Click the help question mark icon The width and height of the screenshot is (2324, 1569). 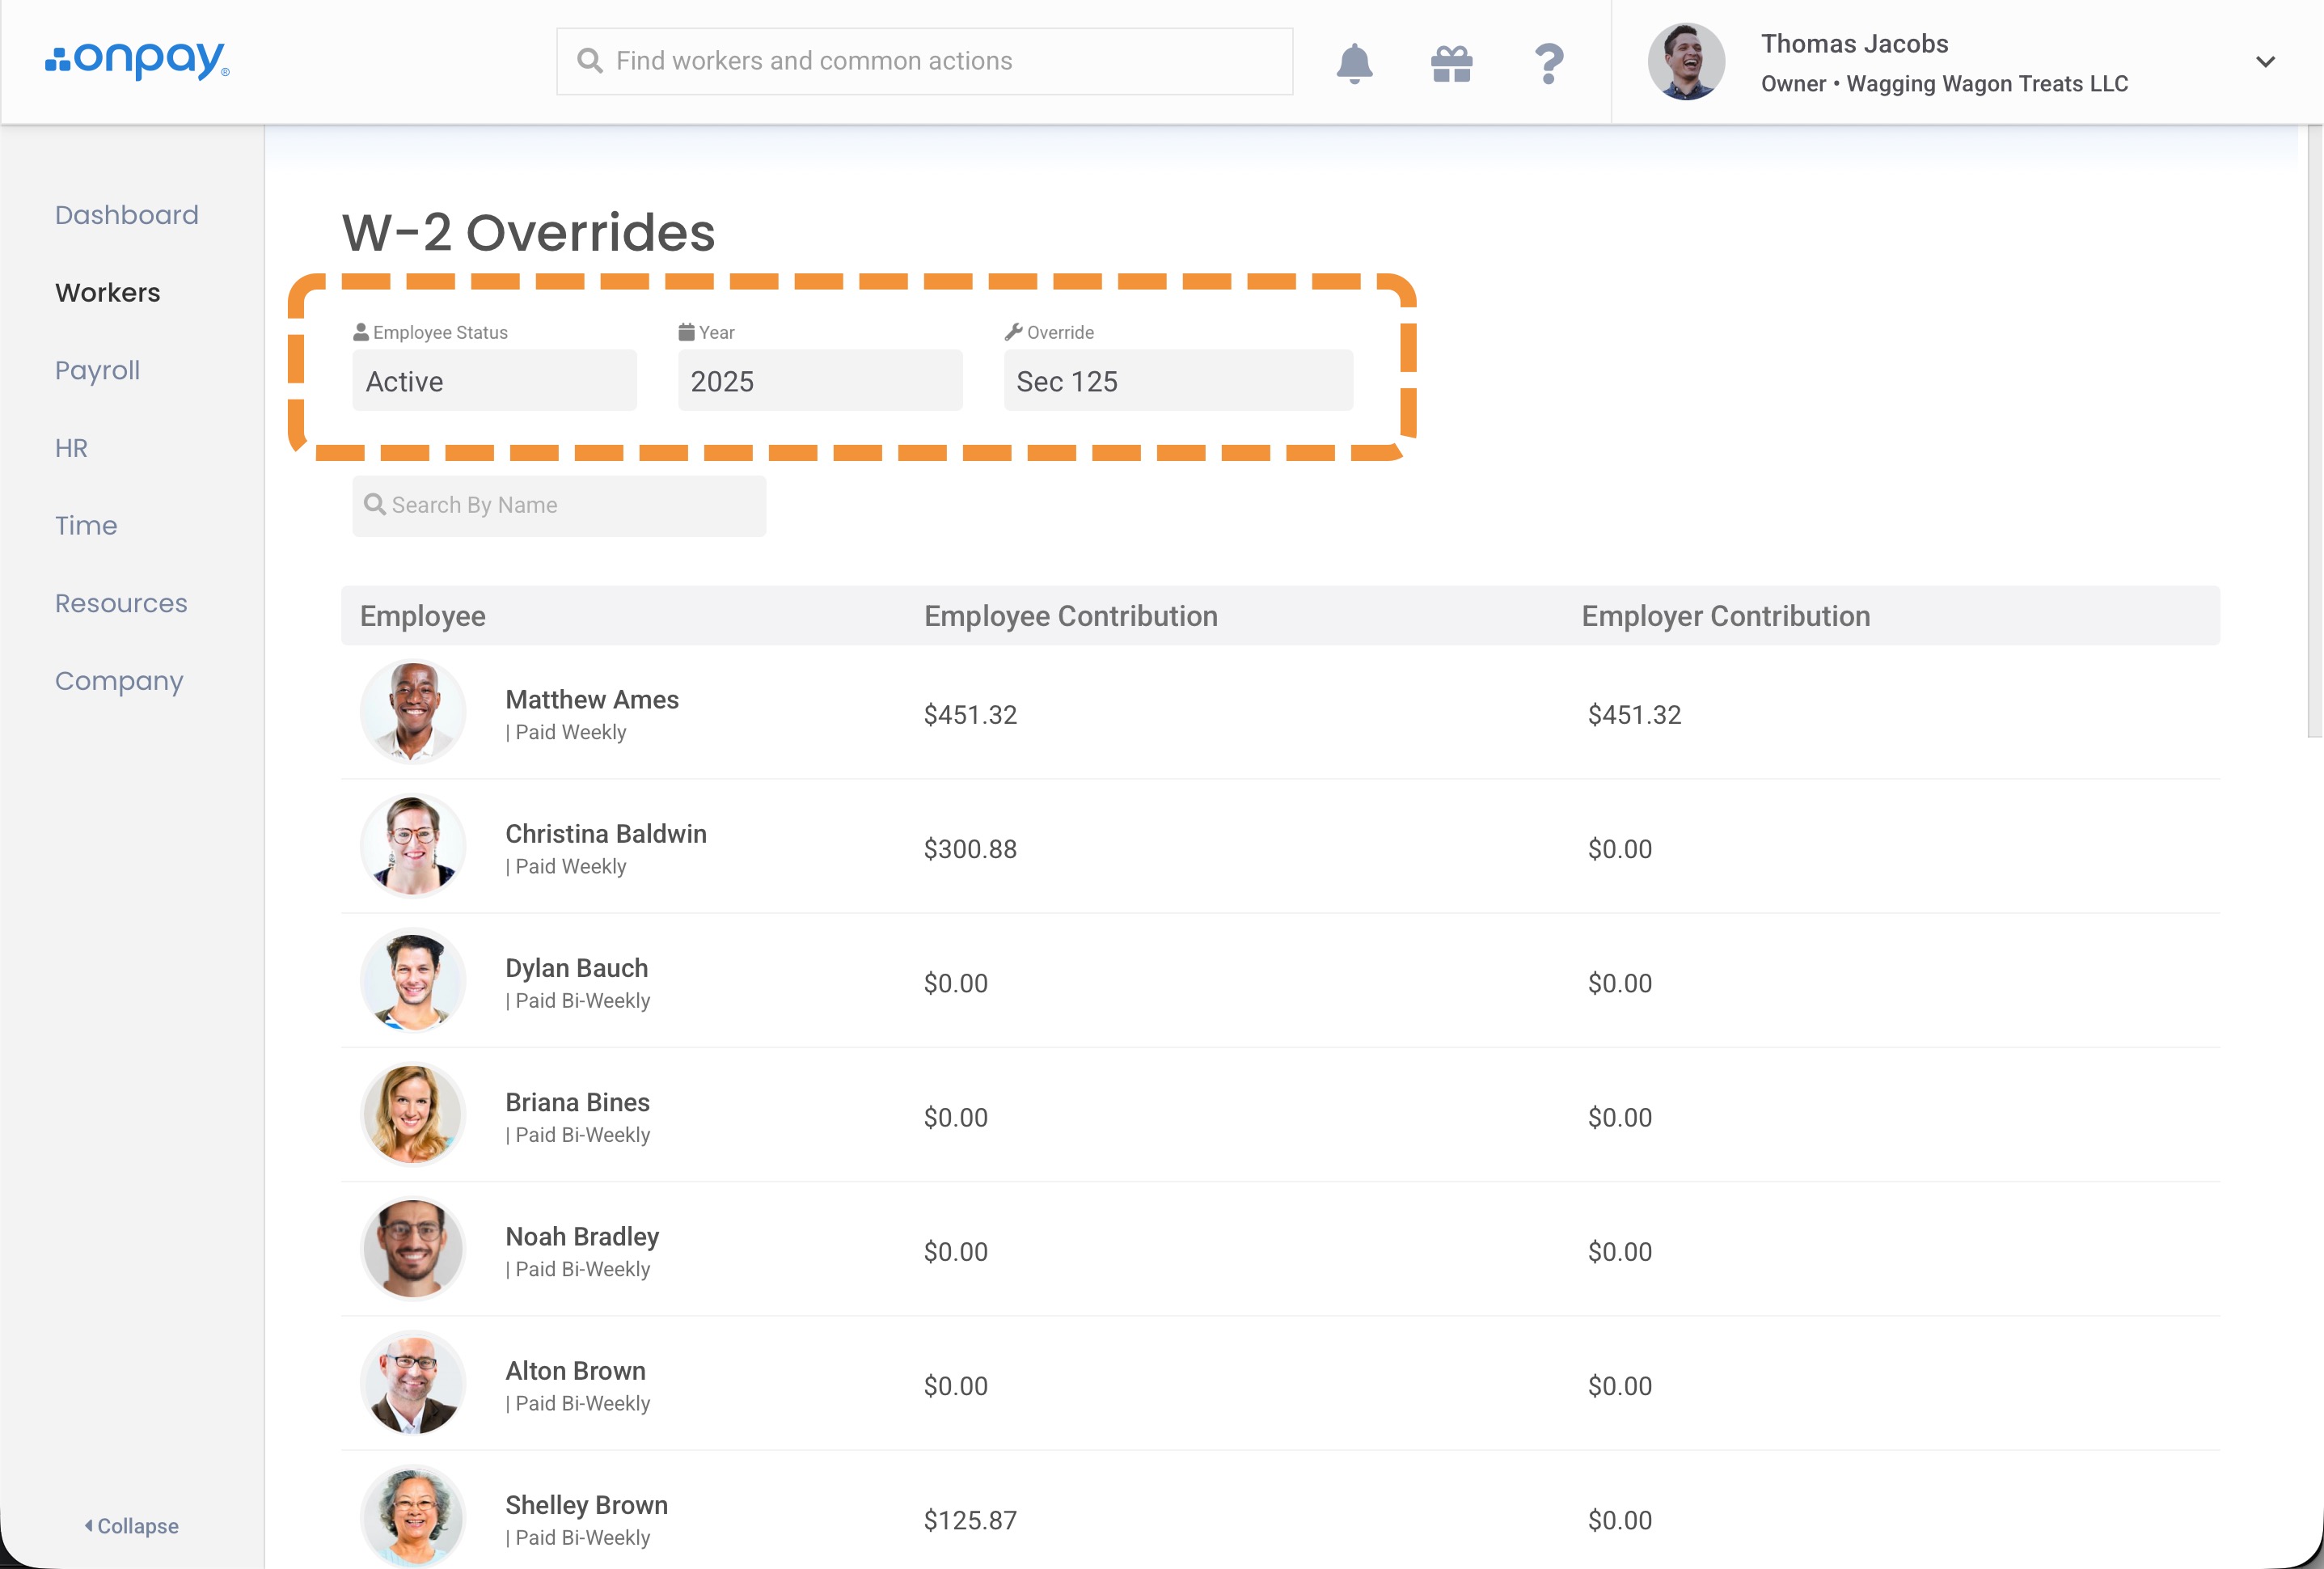point(1548,63)
